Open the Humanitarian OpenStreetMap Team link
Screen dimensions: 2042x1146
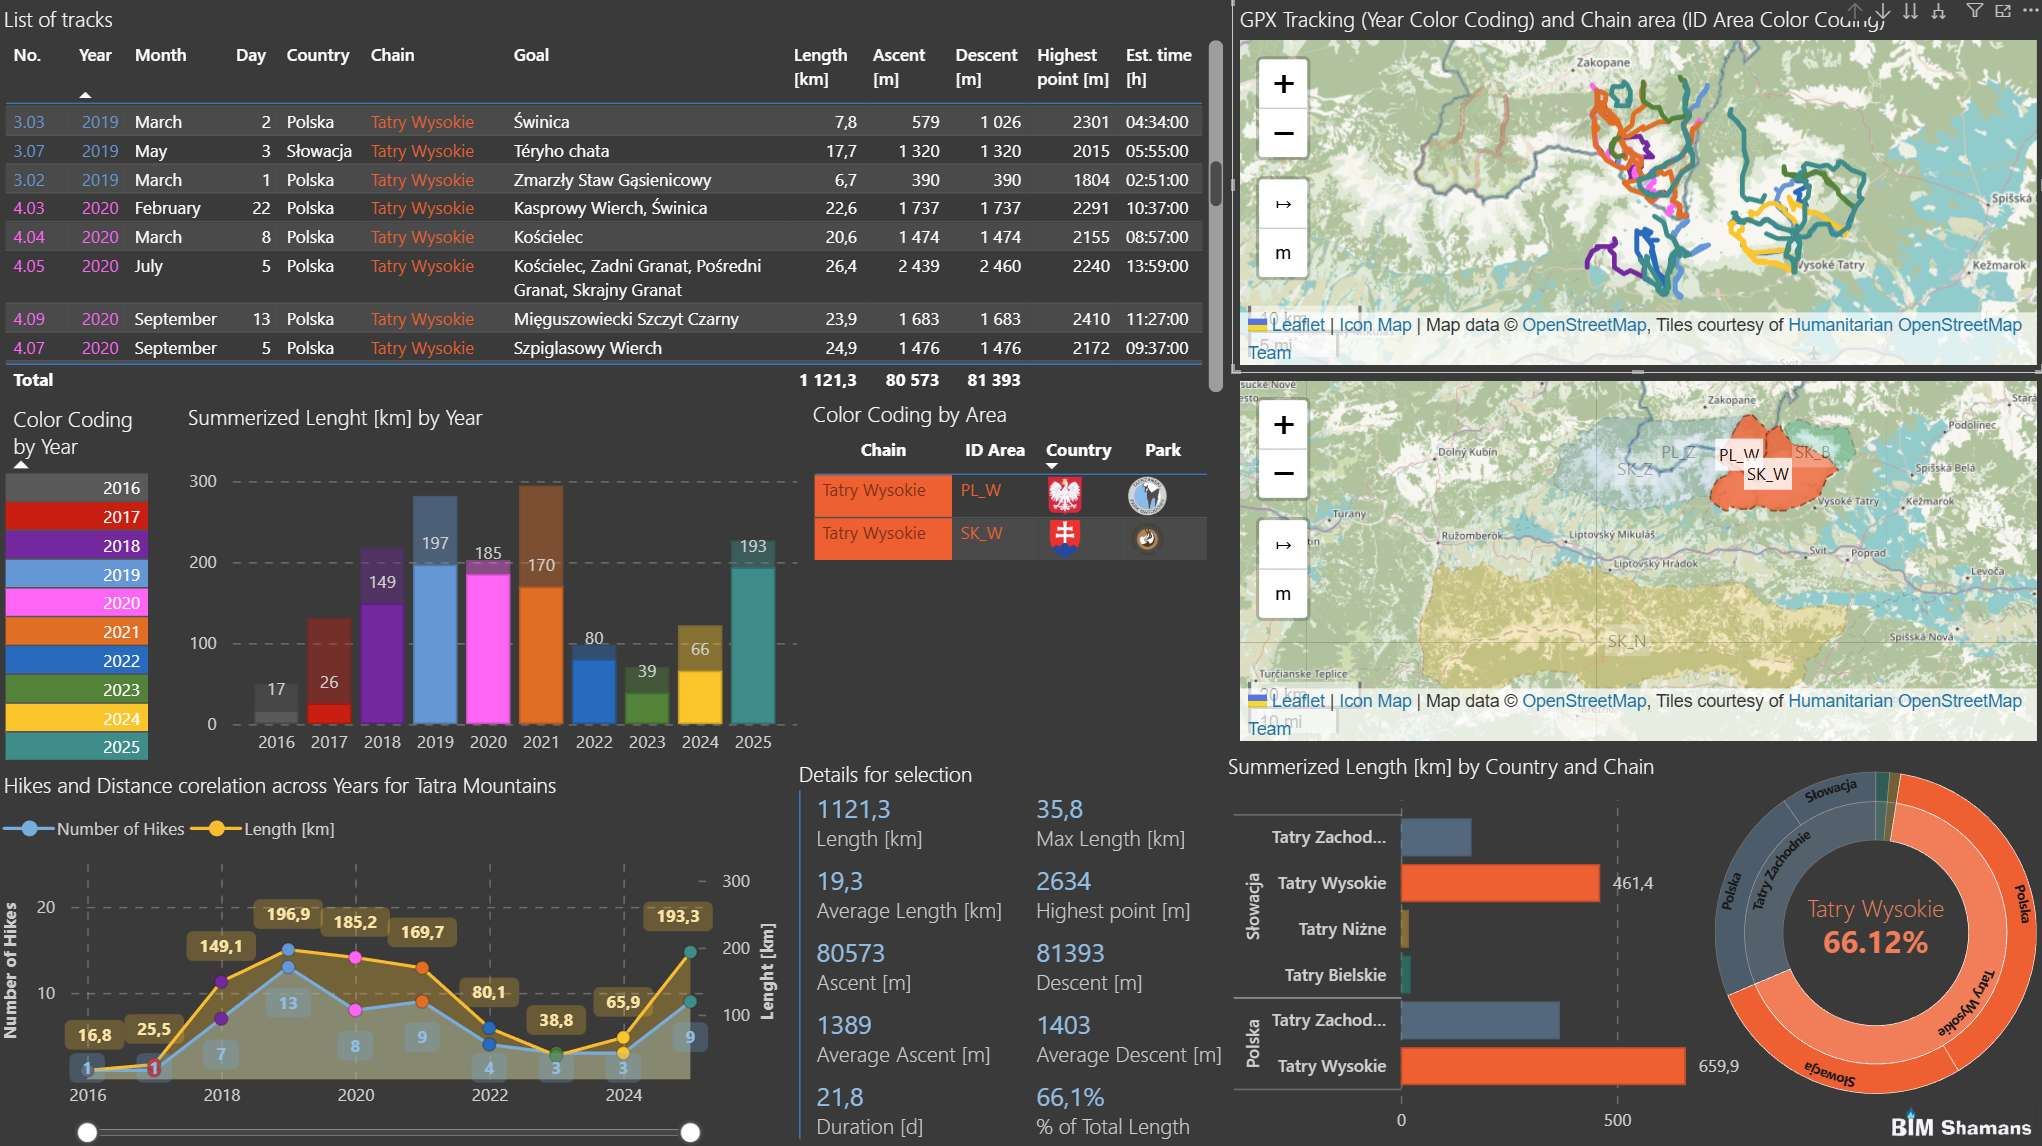click(1905, 324)
